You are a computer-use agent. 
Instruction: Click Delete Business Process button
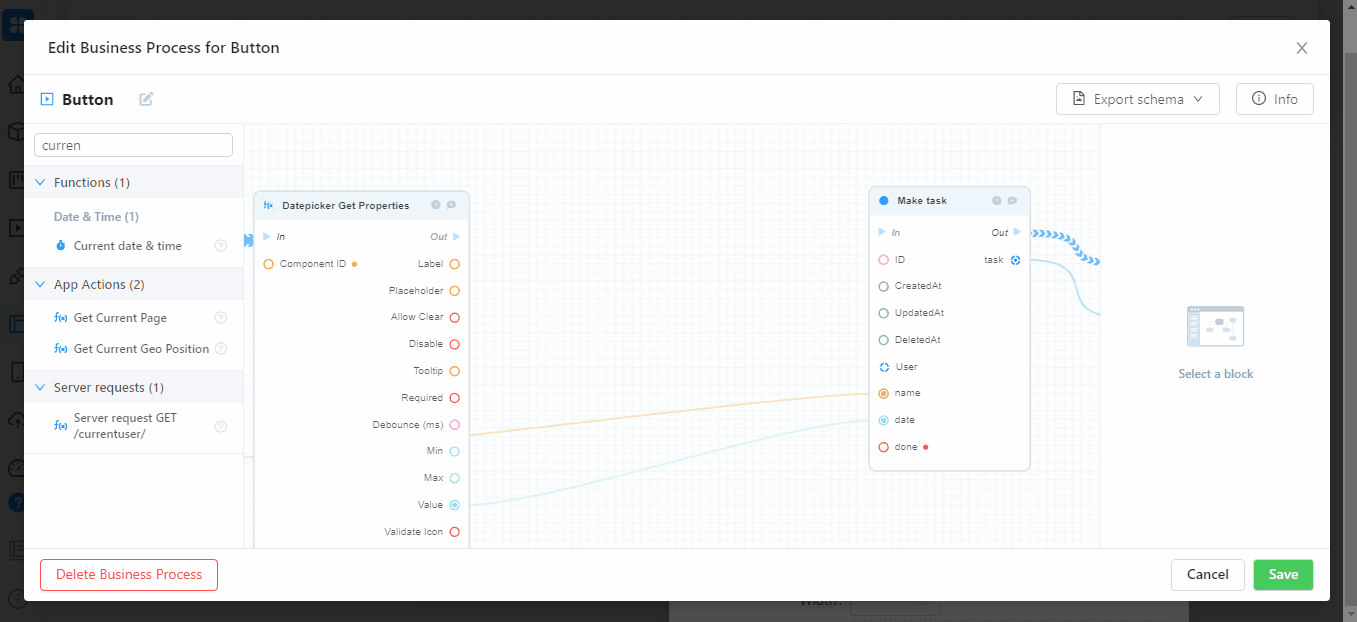129,575
